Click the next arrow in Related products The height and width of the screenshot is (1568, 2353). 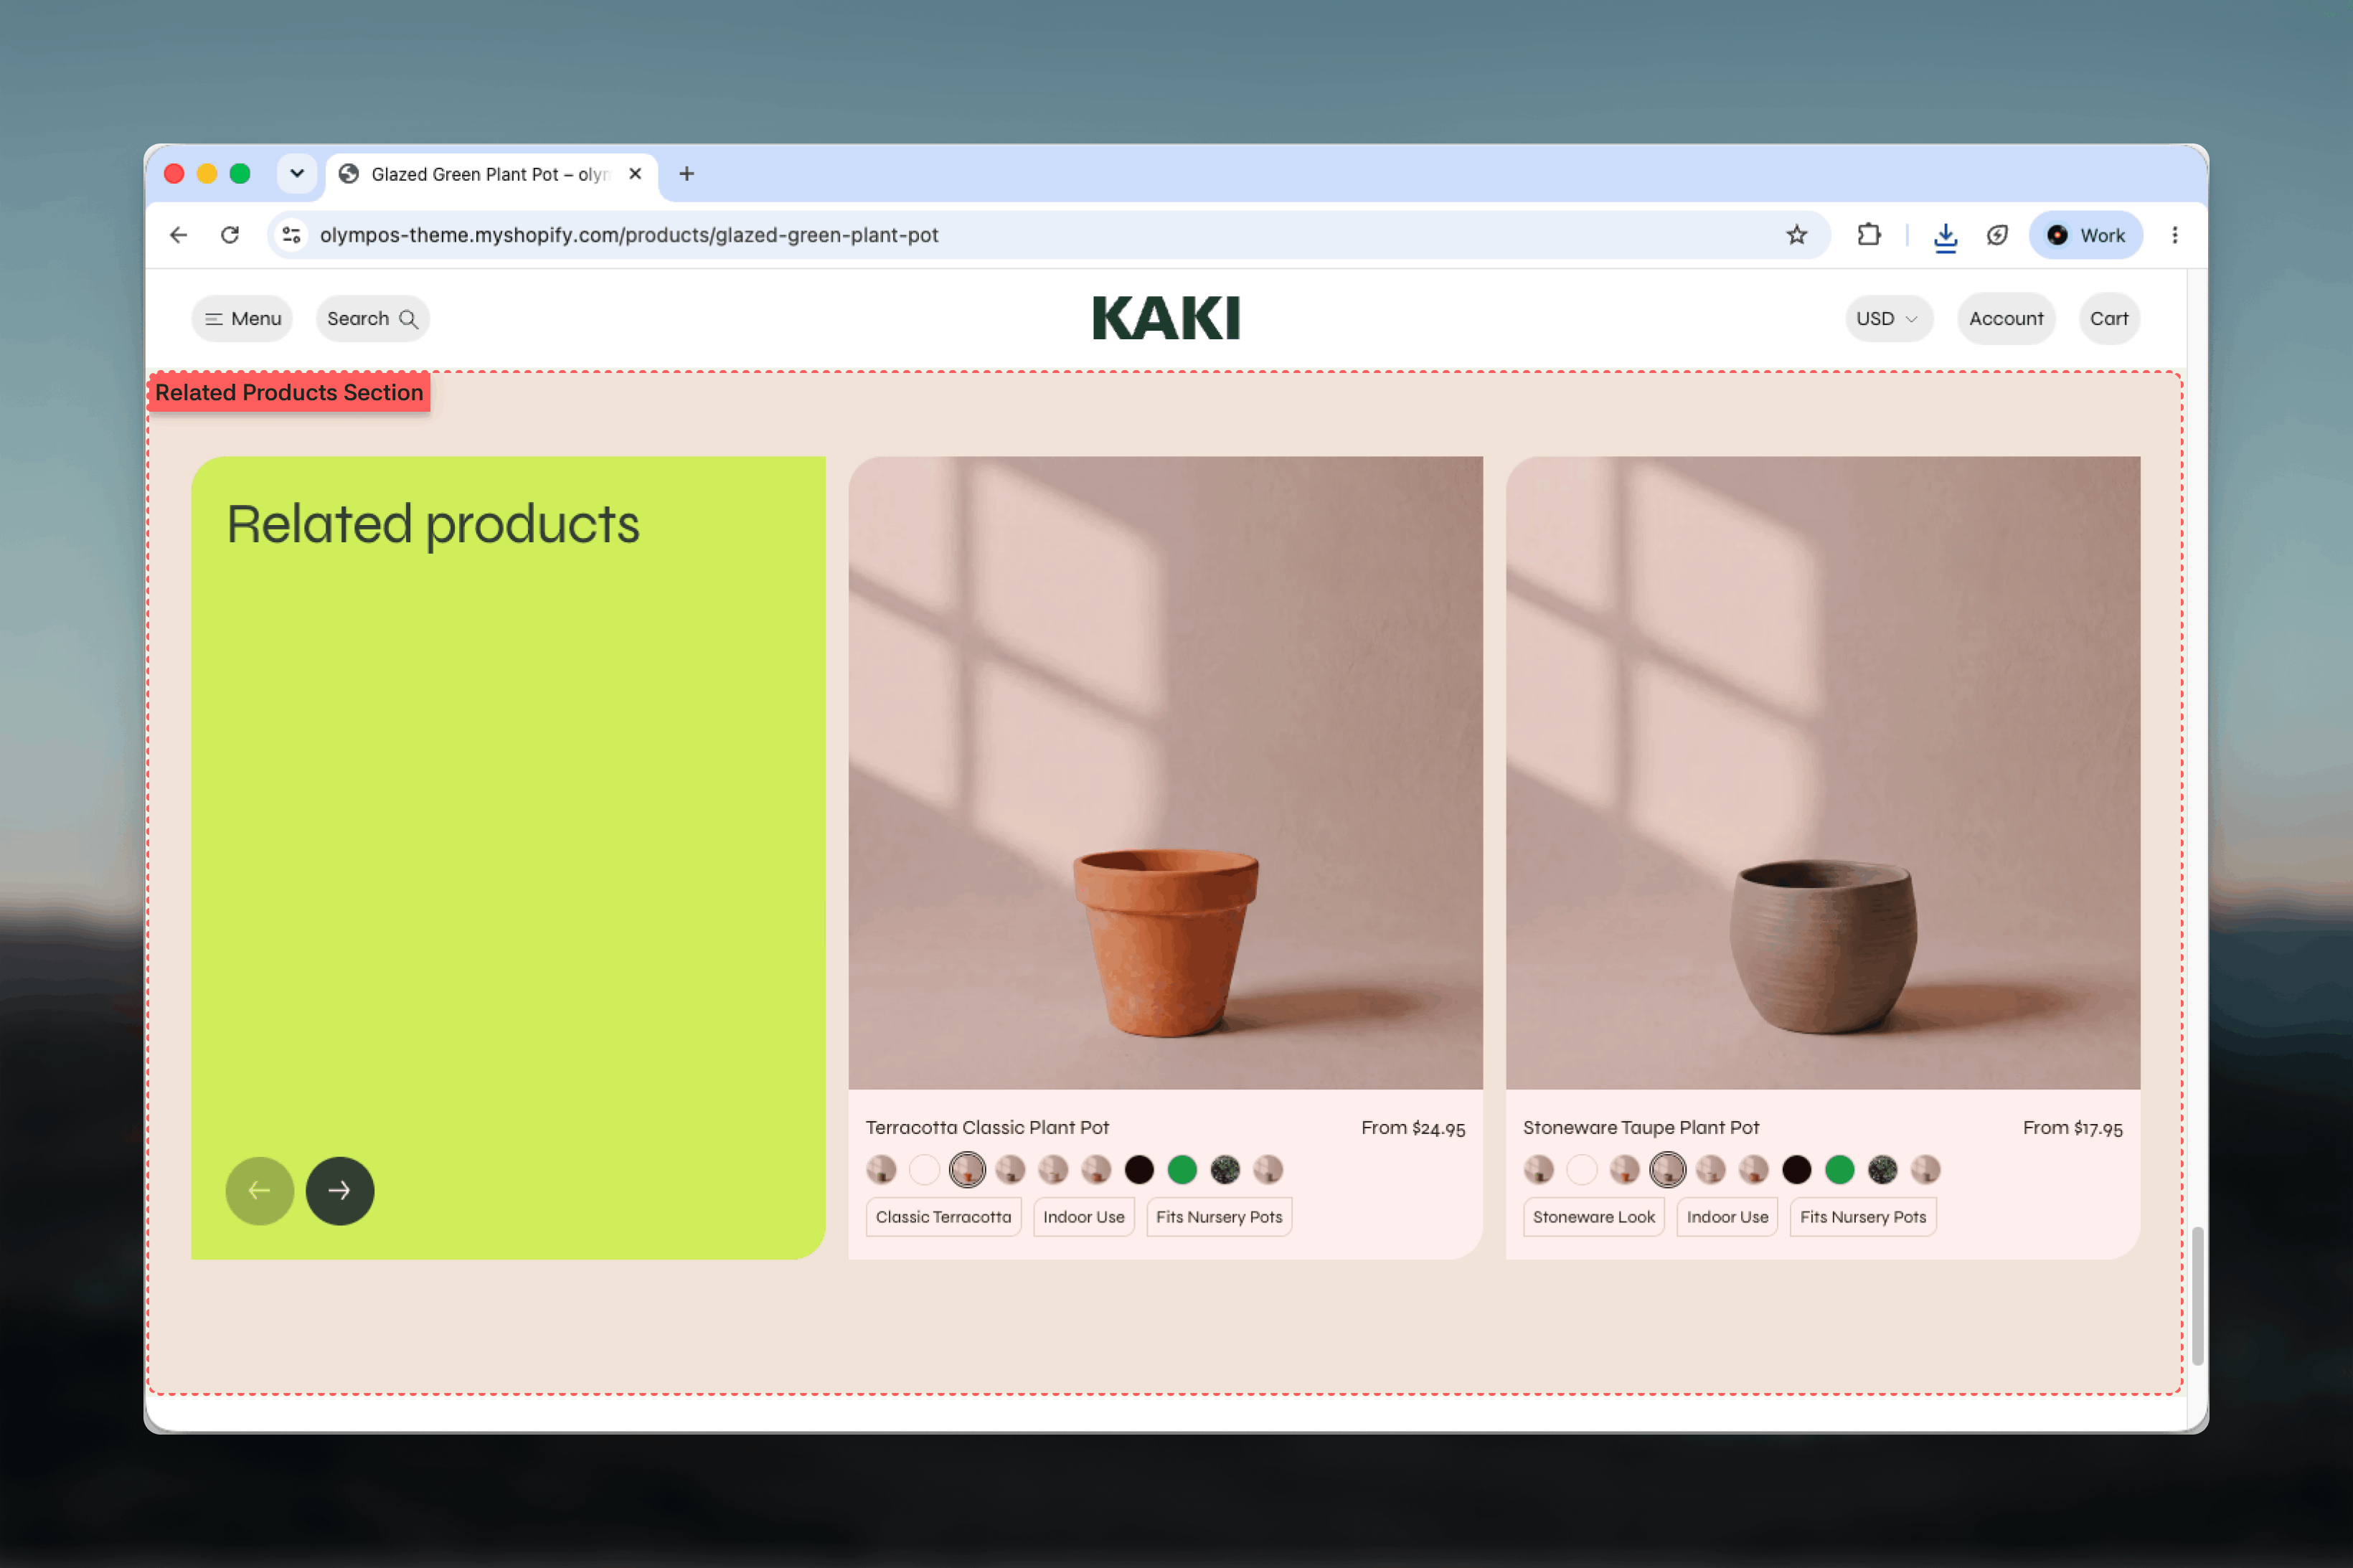(340, 1190)
